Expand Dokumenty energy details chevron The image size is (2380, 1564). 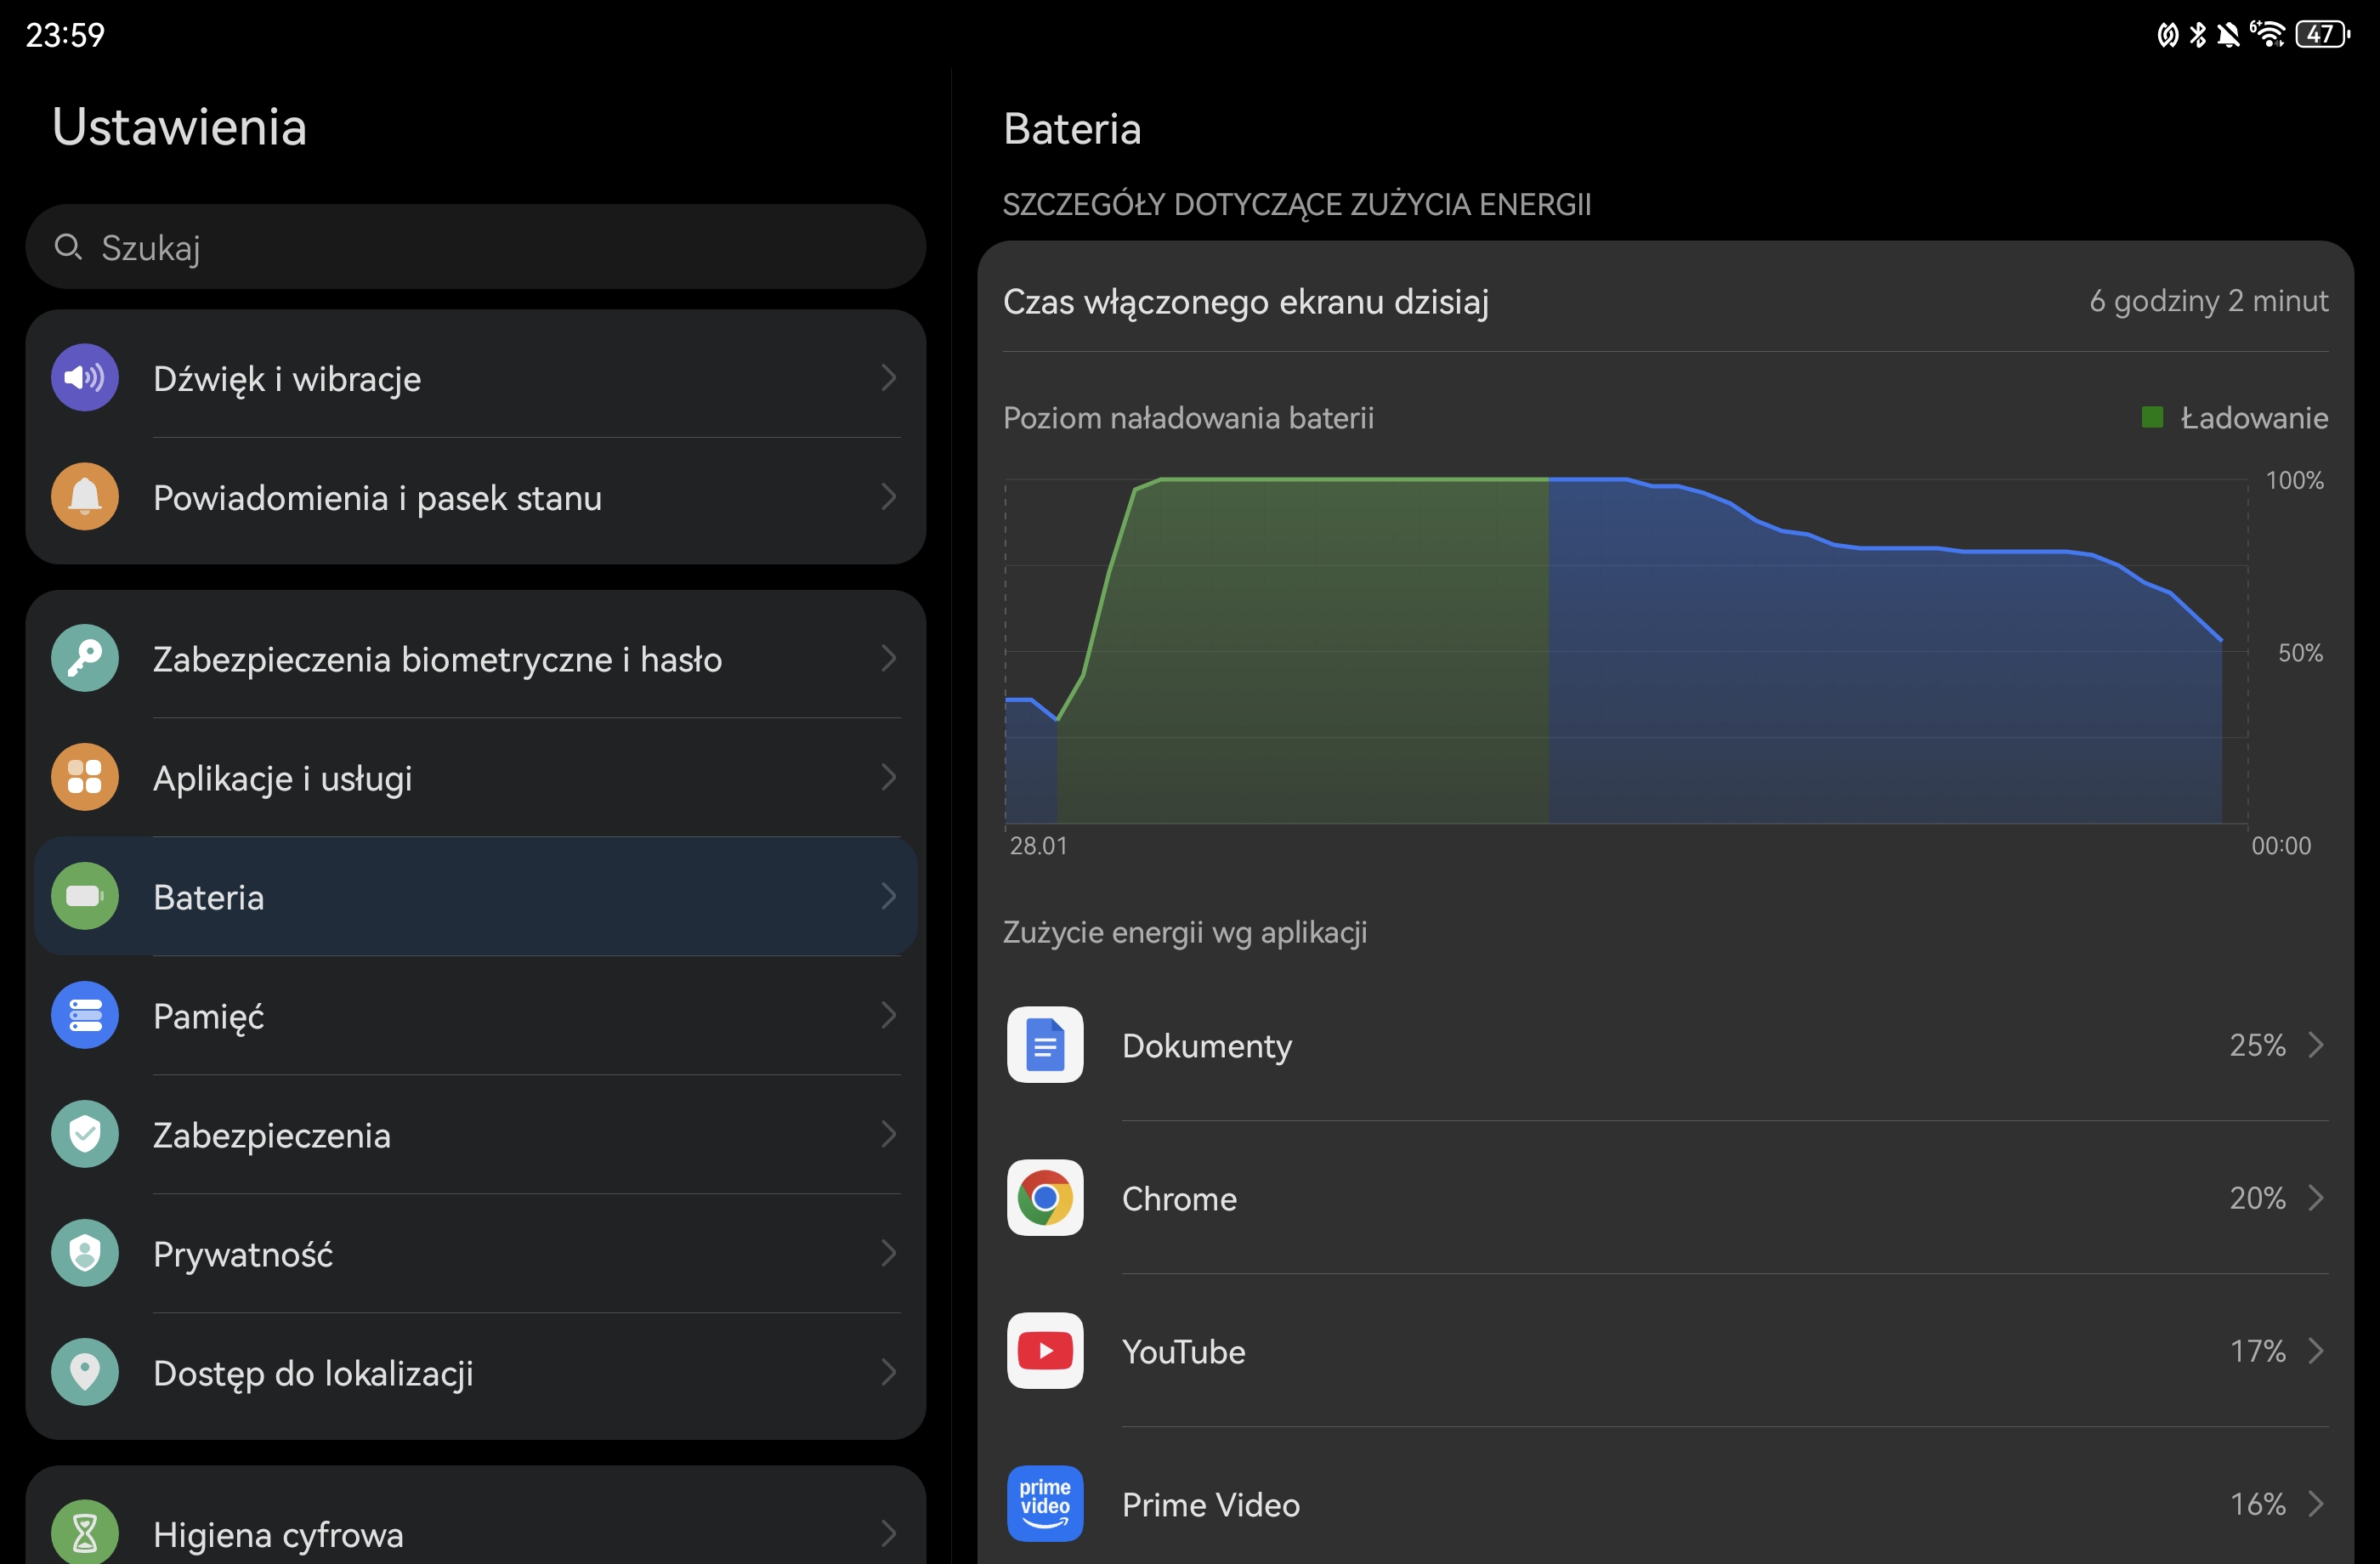[2315, 1045]
